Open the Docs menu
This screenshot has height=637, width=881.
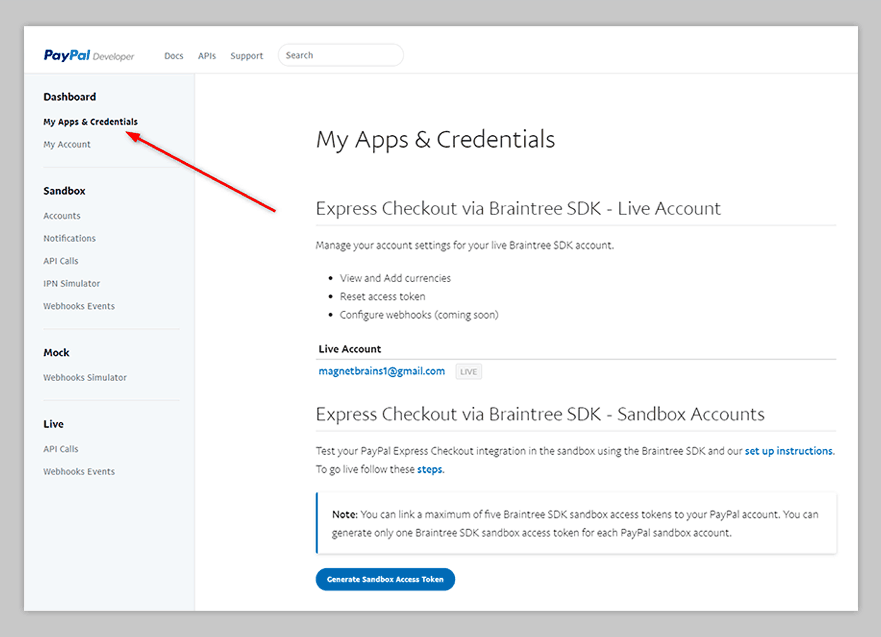click(174, 56)
